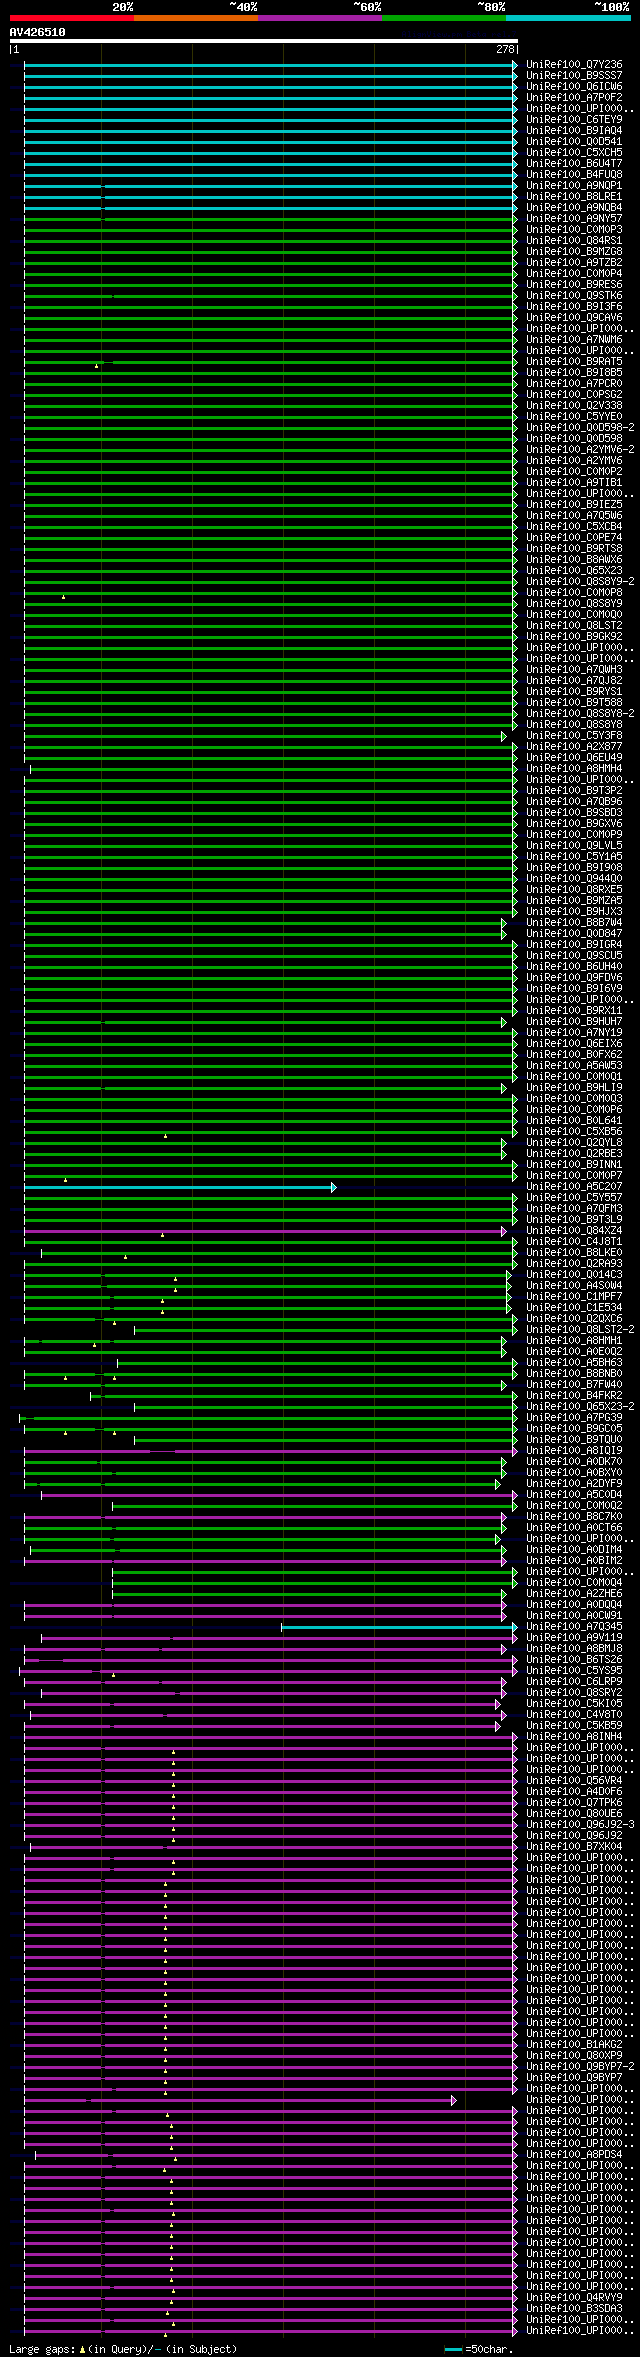The height and width of the screenshot is (2357, 640).
Task: Click label UniRef100_B4FUQ8
Action: 574,175
